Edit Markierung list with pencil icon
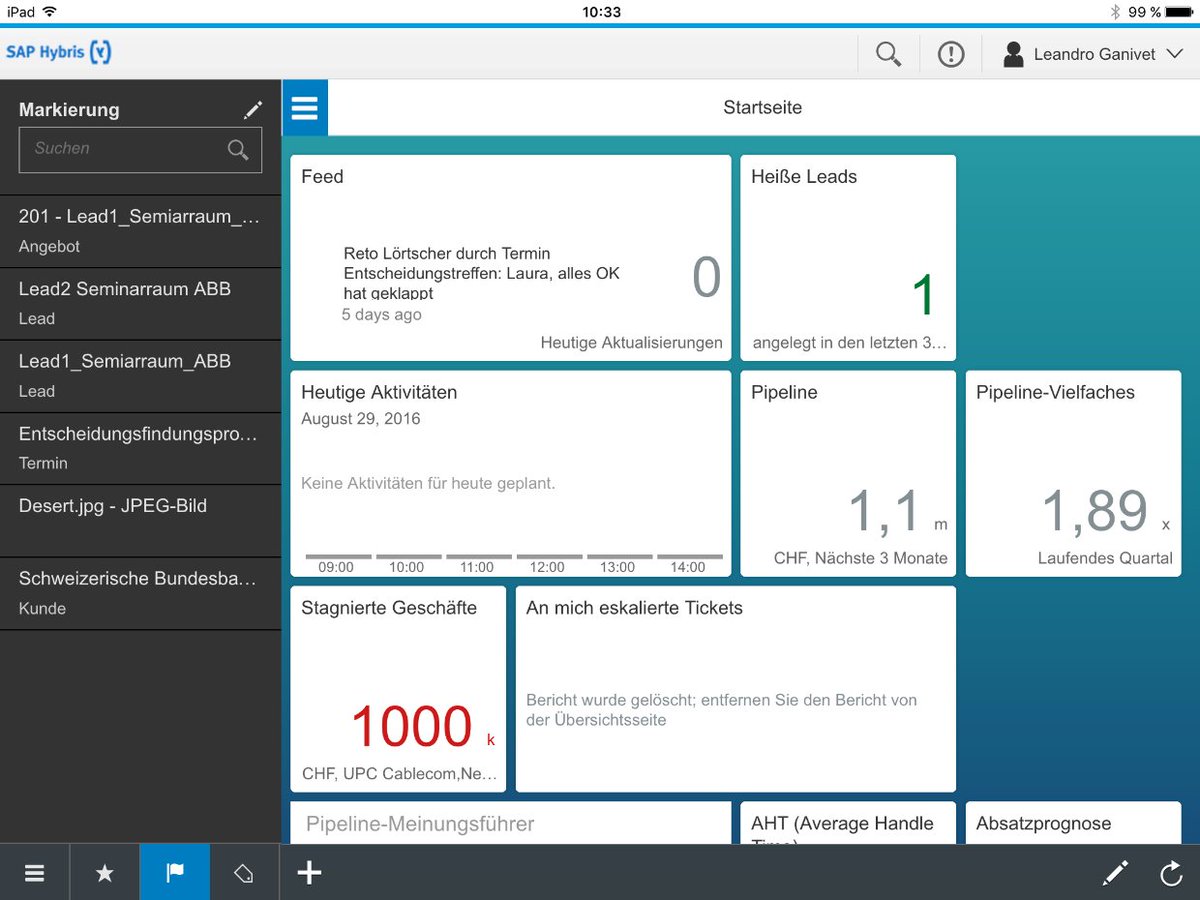1200x900 pixels. point(253,109)
